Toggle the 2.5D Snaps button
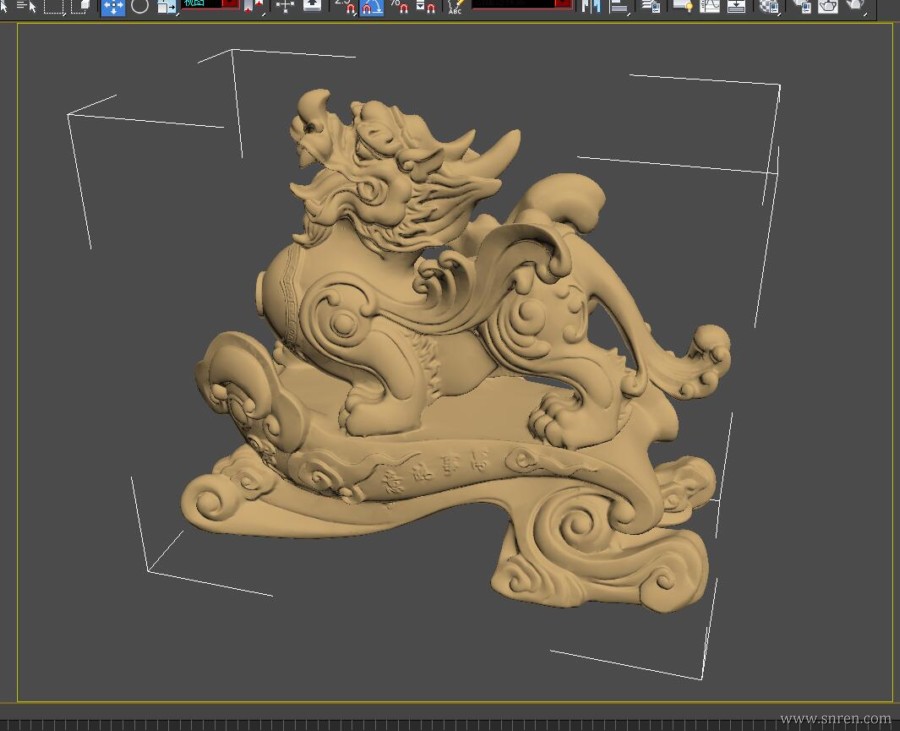 [x=344, y=6]
